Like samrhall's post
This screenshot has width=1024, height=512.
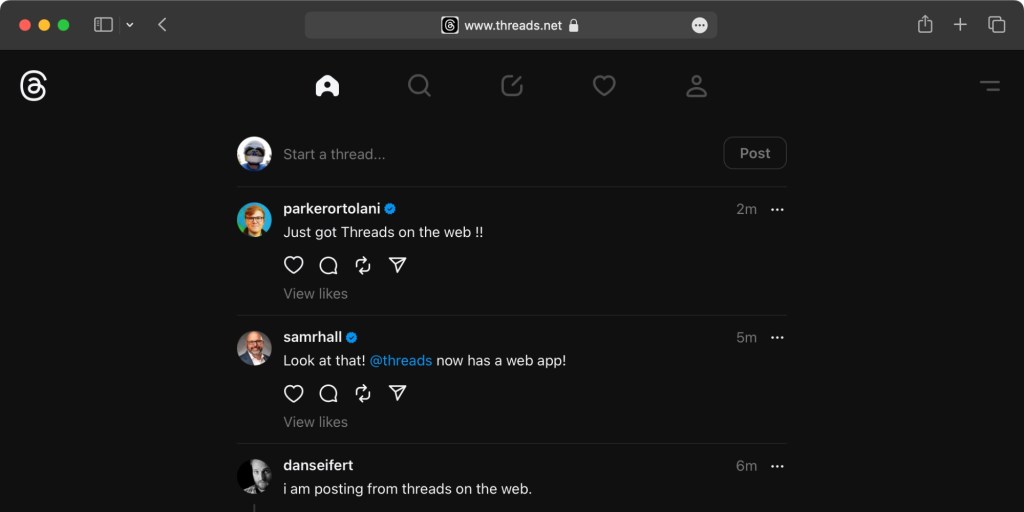pos(293,393)
